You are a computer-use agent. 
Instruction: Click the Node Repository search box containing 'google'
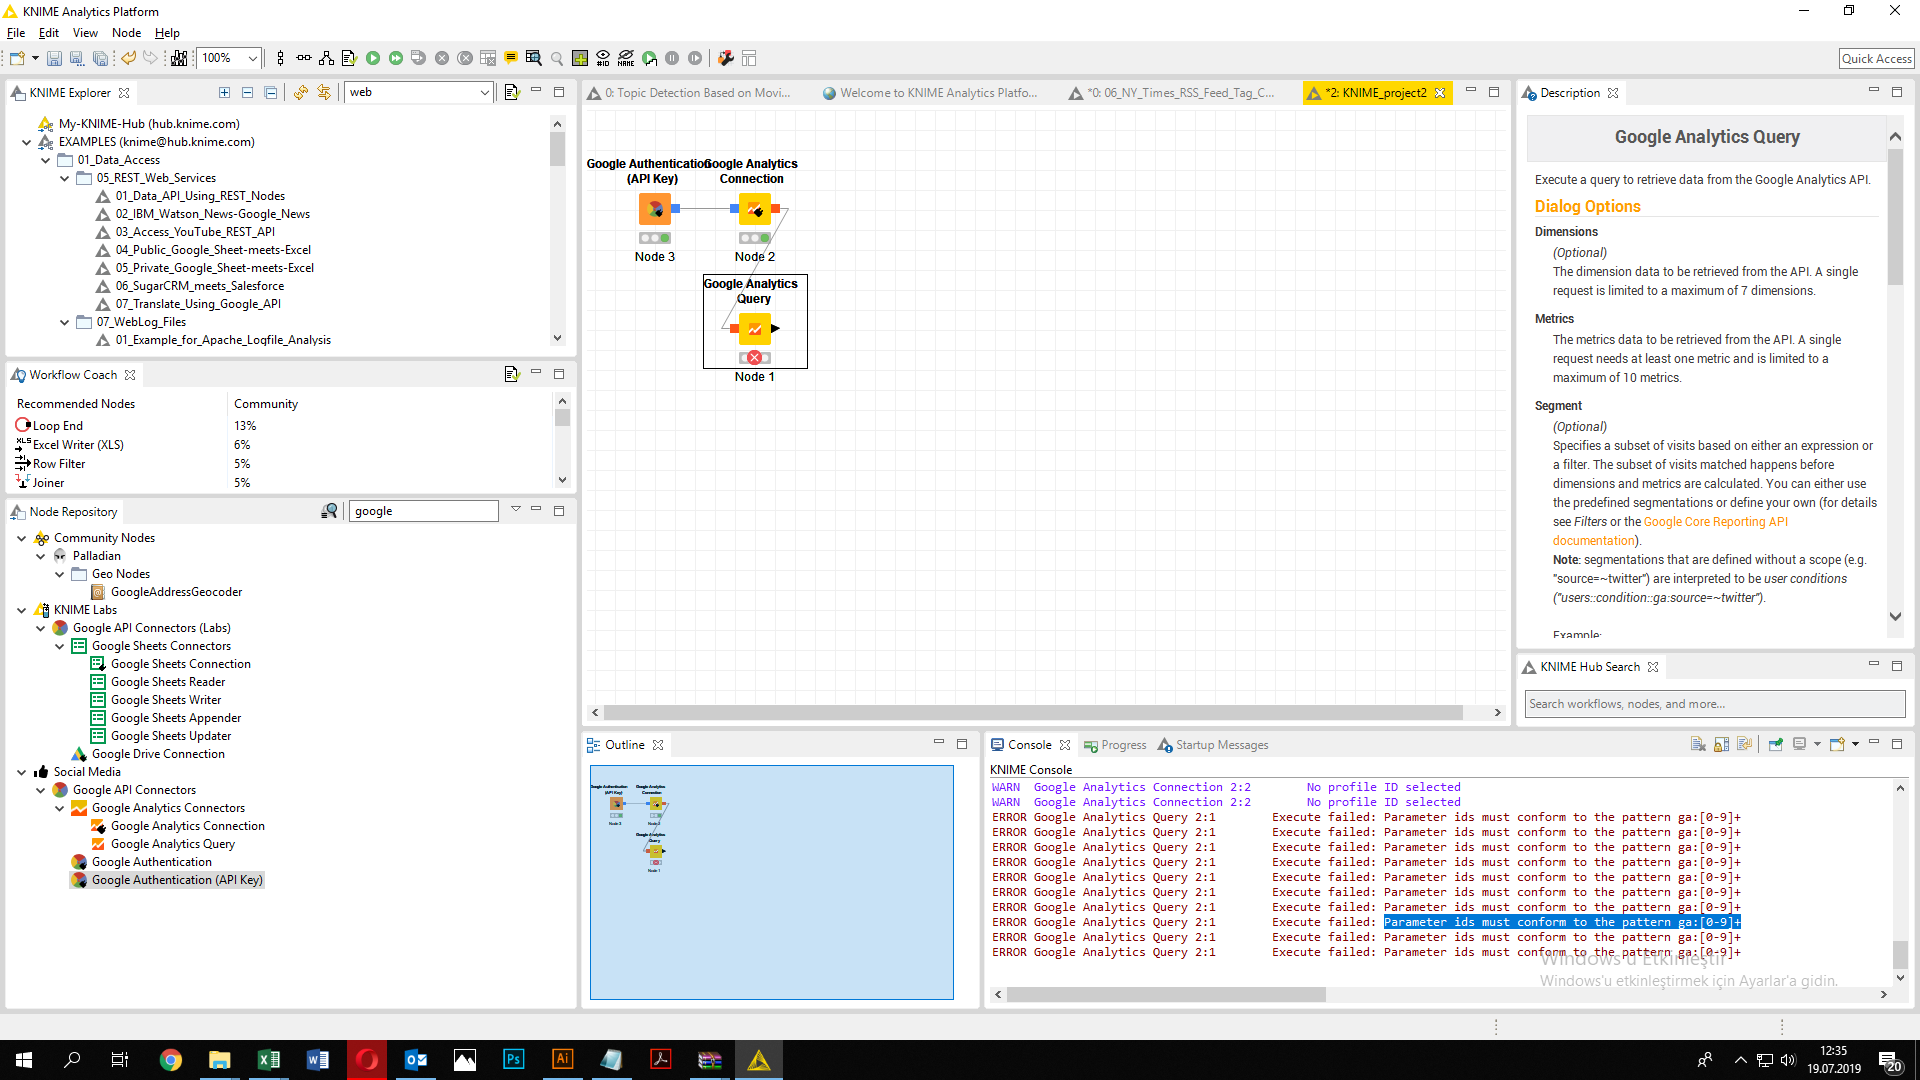click(x=422, y=511)
